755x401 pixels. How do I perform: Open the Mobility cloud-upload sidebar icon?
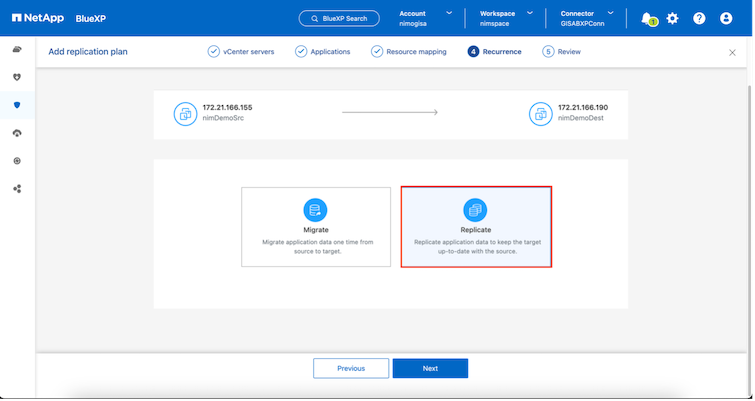[17, 133]
